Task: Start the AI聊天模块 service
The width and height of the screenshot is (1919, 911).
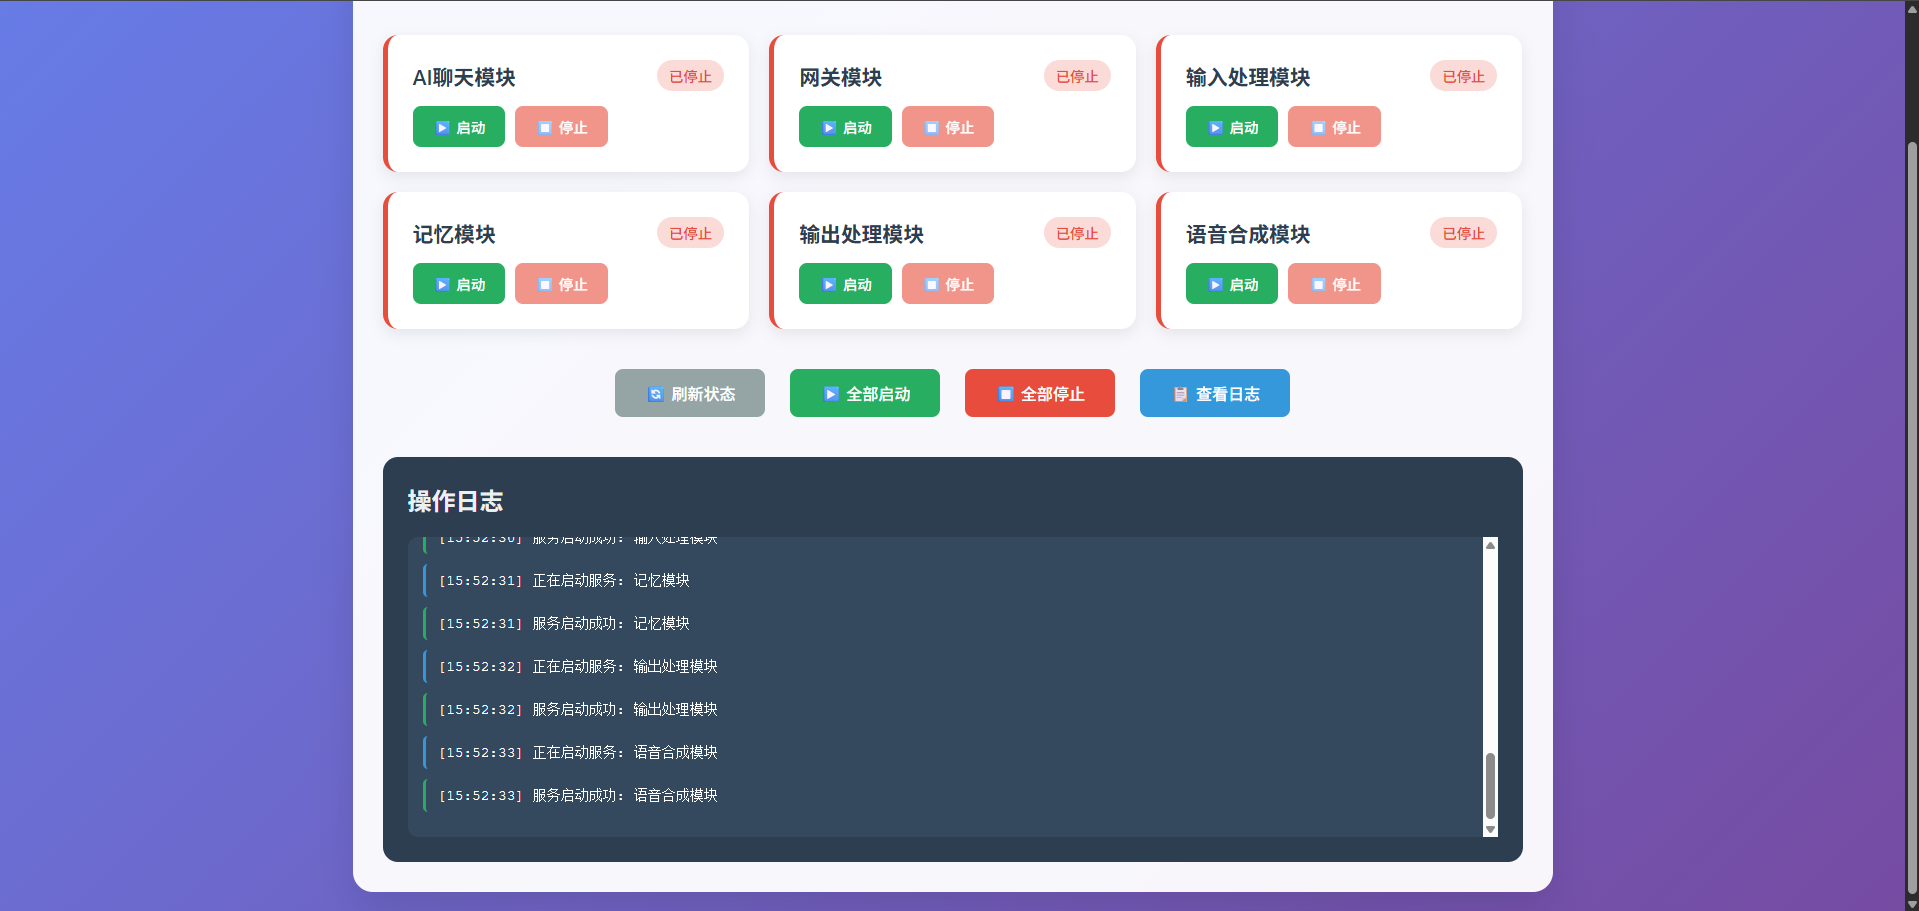Action: 459,127
